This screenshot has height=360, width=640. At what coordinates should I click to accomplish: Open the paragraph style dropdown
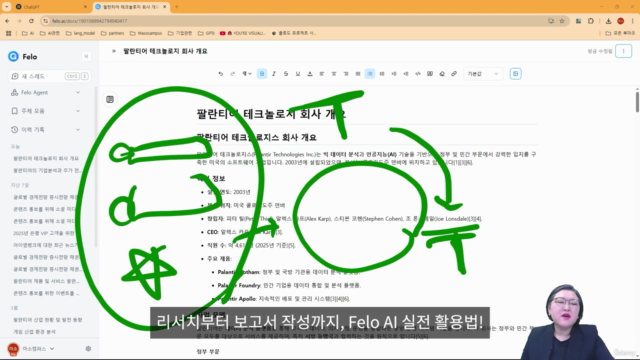coord(247,74)
